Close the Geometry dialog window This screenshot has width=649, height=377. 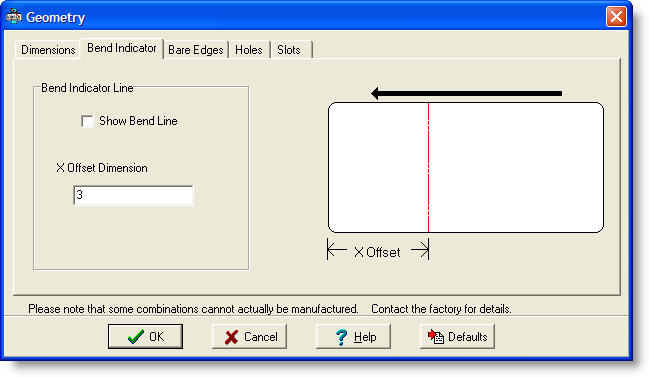(x=616, y=17)
